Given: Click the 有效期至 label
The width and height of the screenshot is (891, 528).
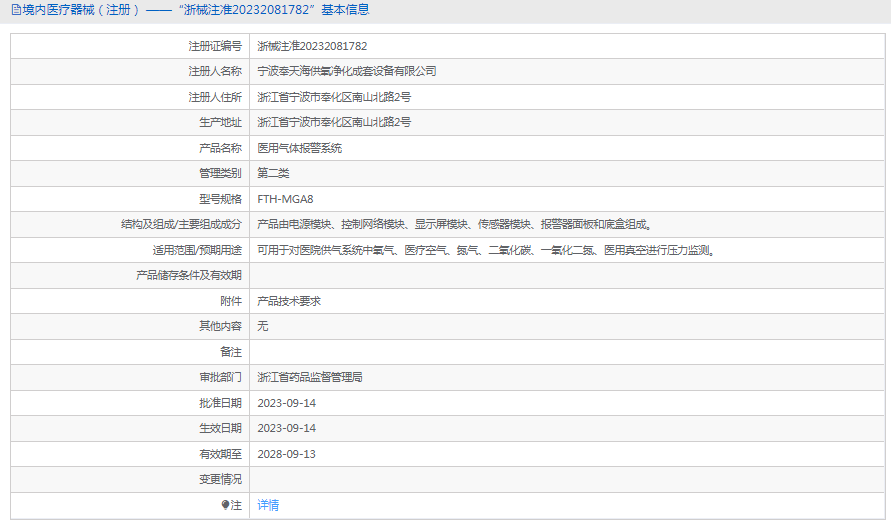Looking at the screenshot, I should click(x=220, y=454).
